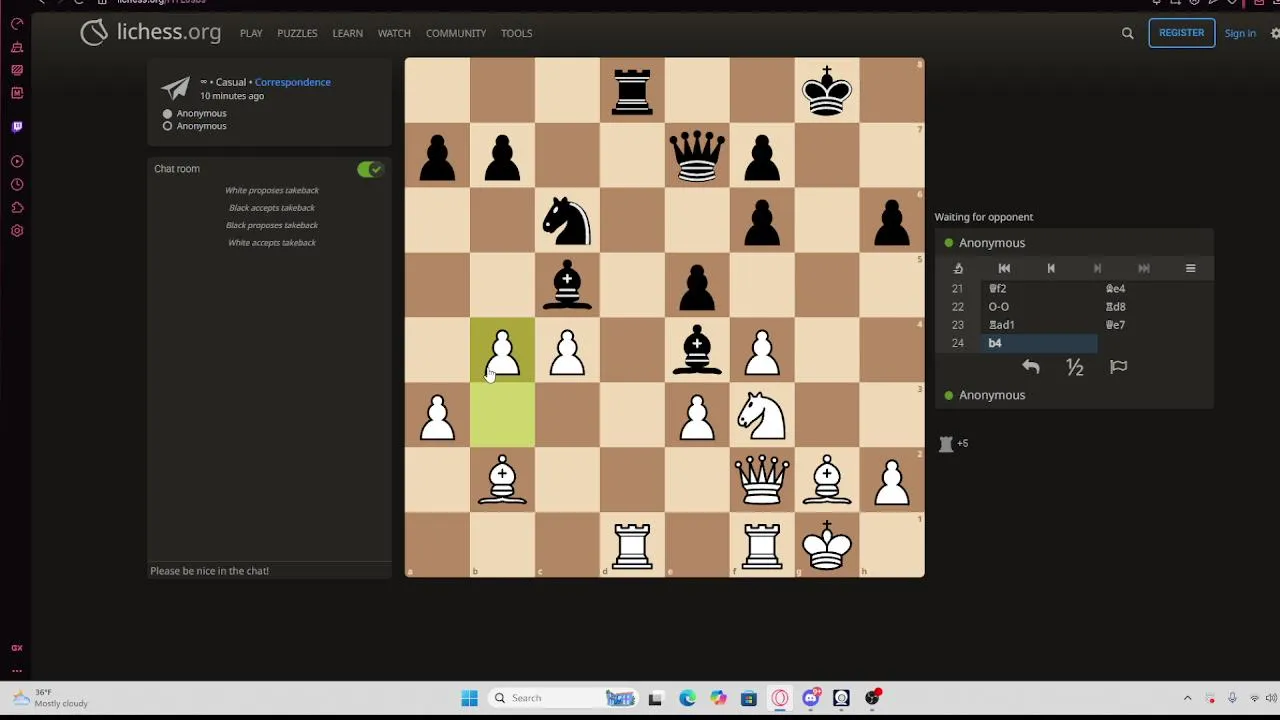This screenshot has height=720, width=1280.
Task: Open the Opera sidebar settings gear
Action: coord(17,231)
